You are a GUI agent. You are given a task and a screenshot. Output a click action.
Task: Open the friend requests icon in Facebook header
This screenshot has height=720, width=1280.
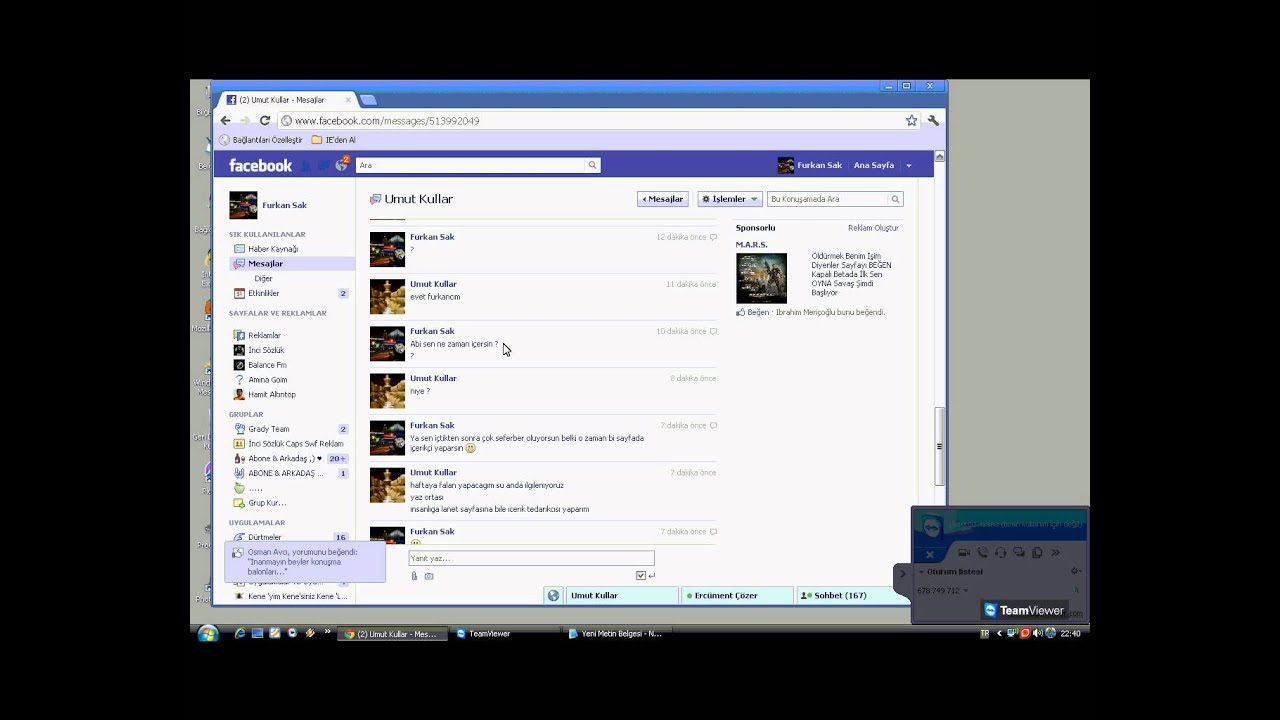click(307, 166)
